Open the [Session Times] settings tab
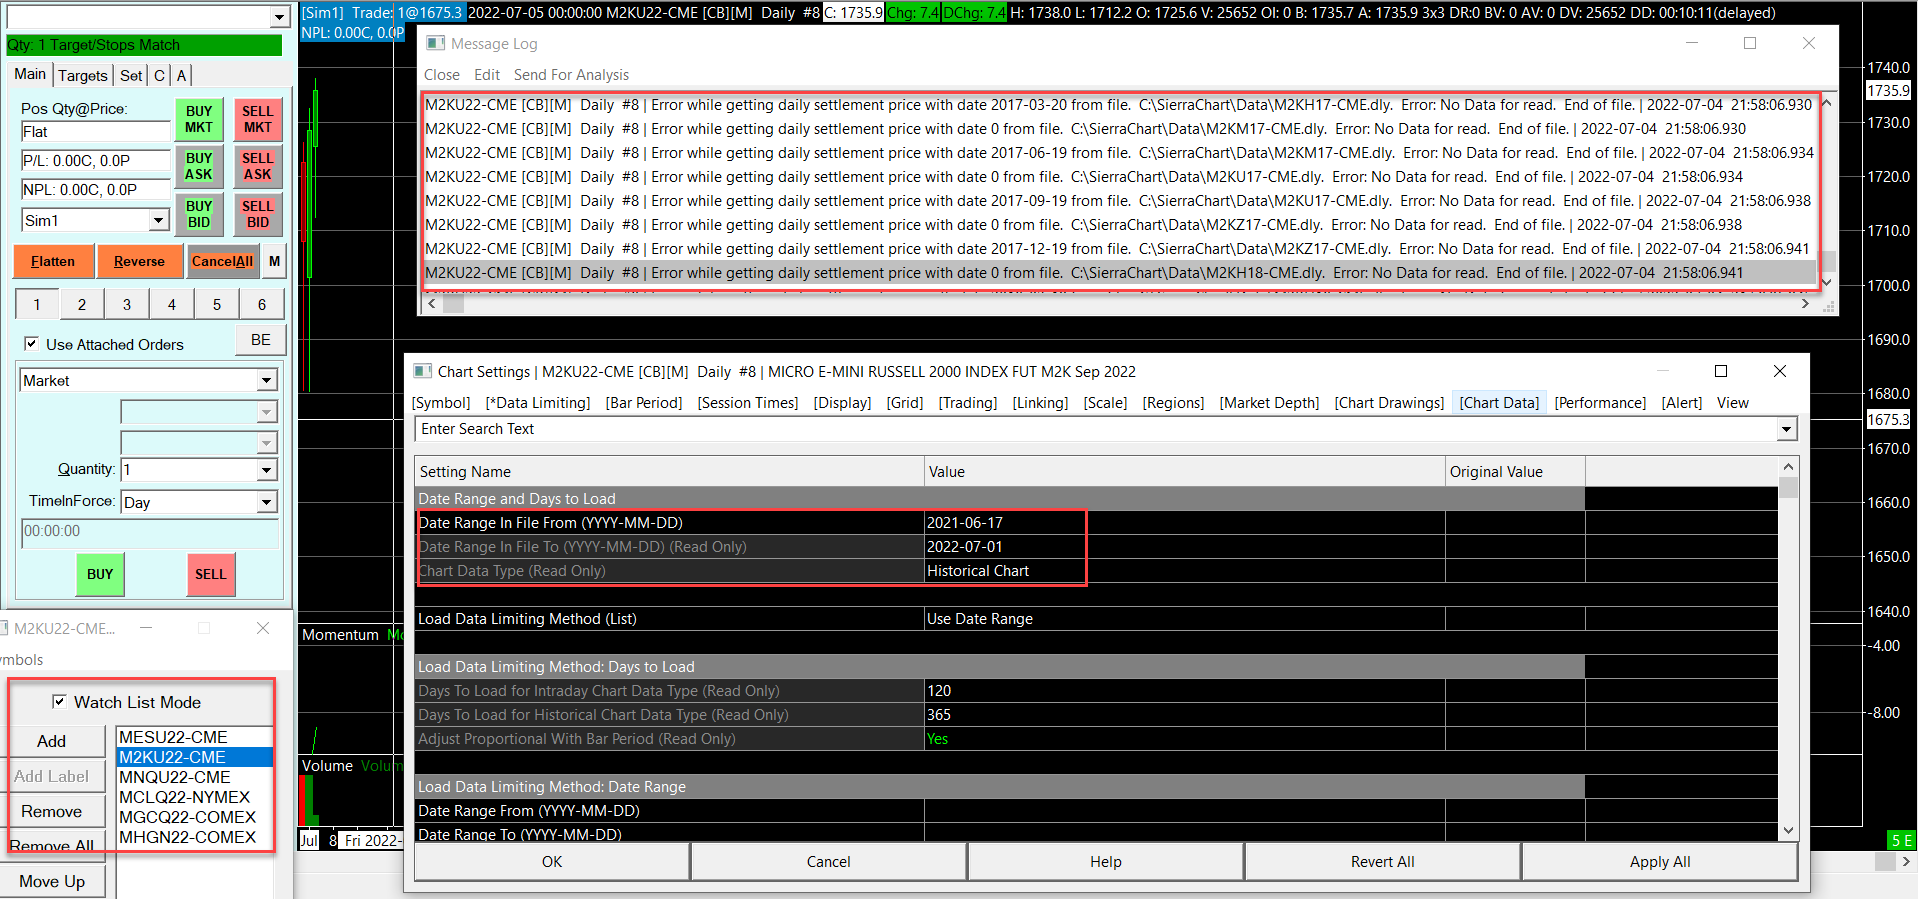Viewport: 1918px width, 899px height. pos(748,402)
